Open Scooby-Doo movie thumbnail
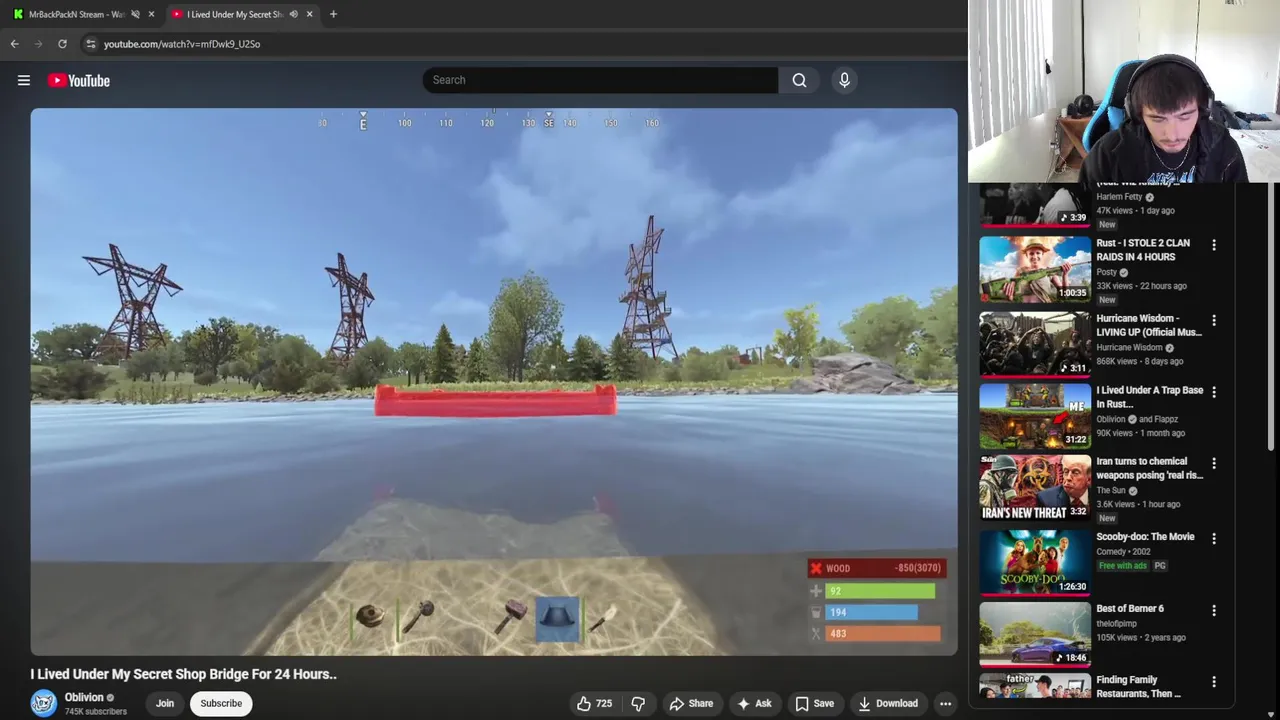Viewport: 1280px width, 720px height. (1035, 563)
